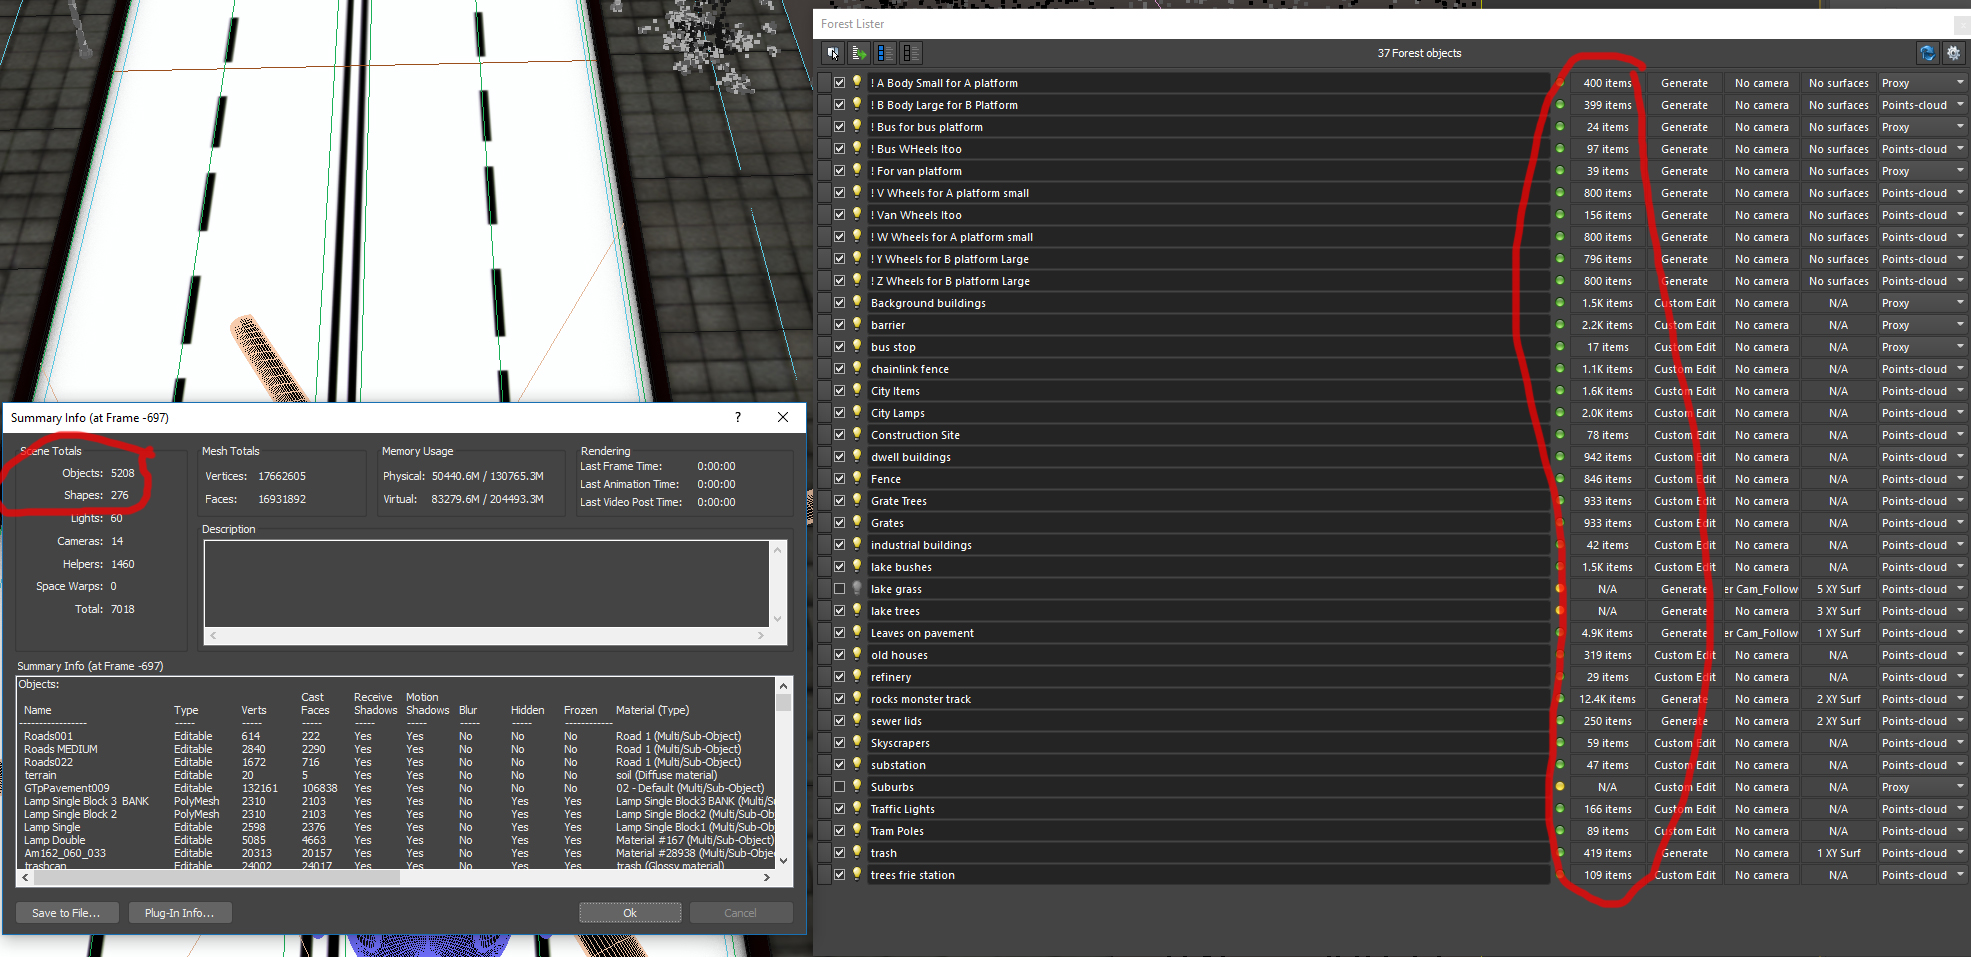Click the lightbulb for Construction Site
This screenshot has width=1971, height=957.
tap(857, 434)
